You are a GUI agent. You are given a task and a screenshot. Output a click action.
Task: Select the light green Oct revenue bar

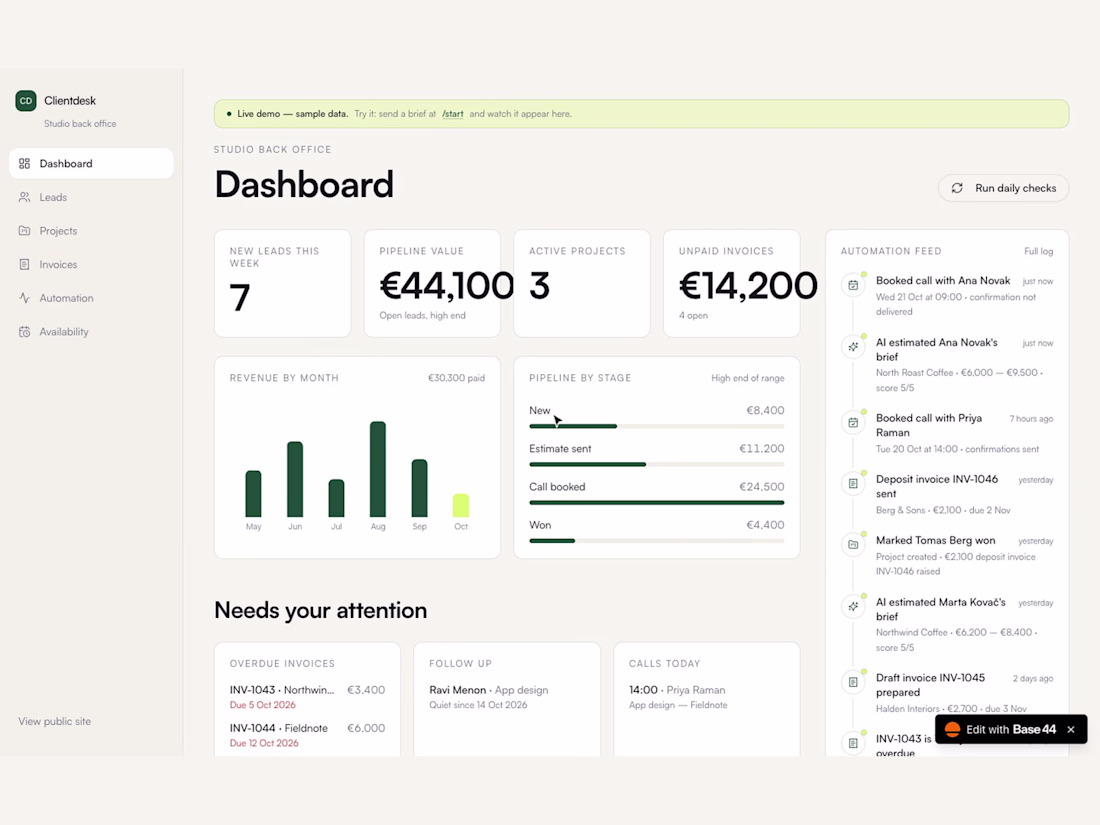461,506
